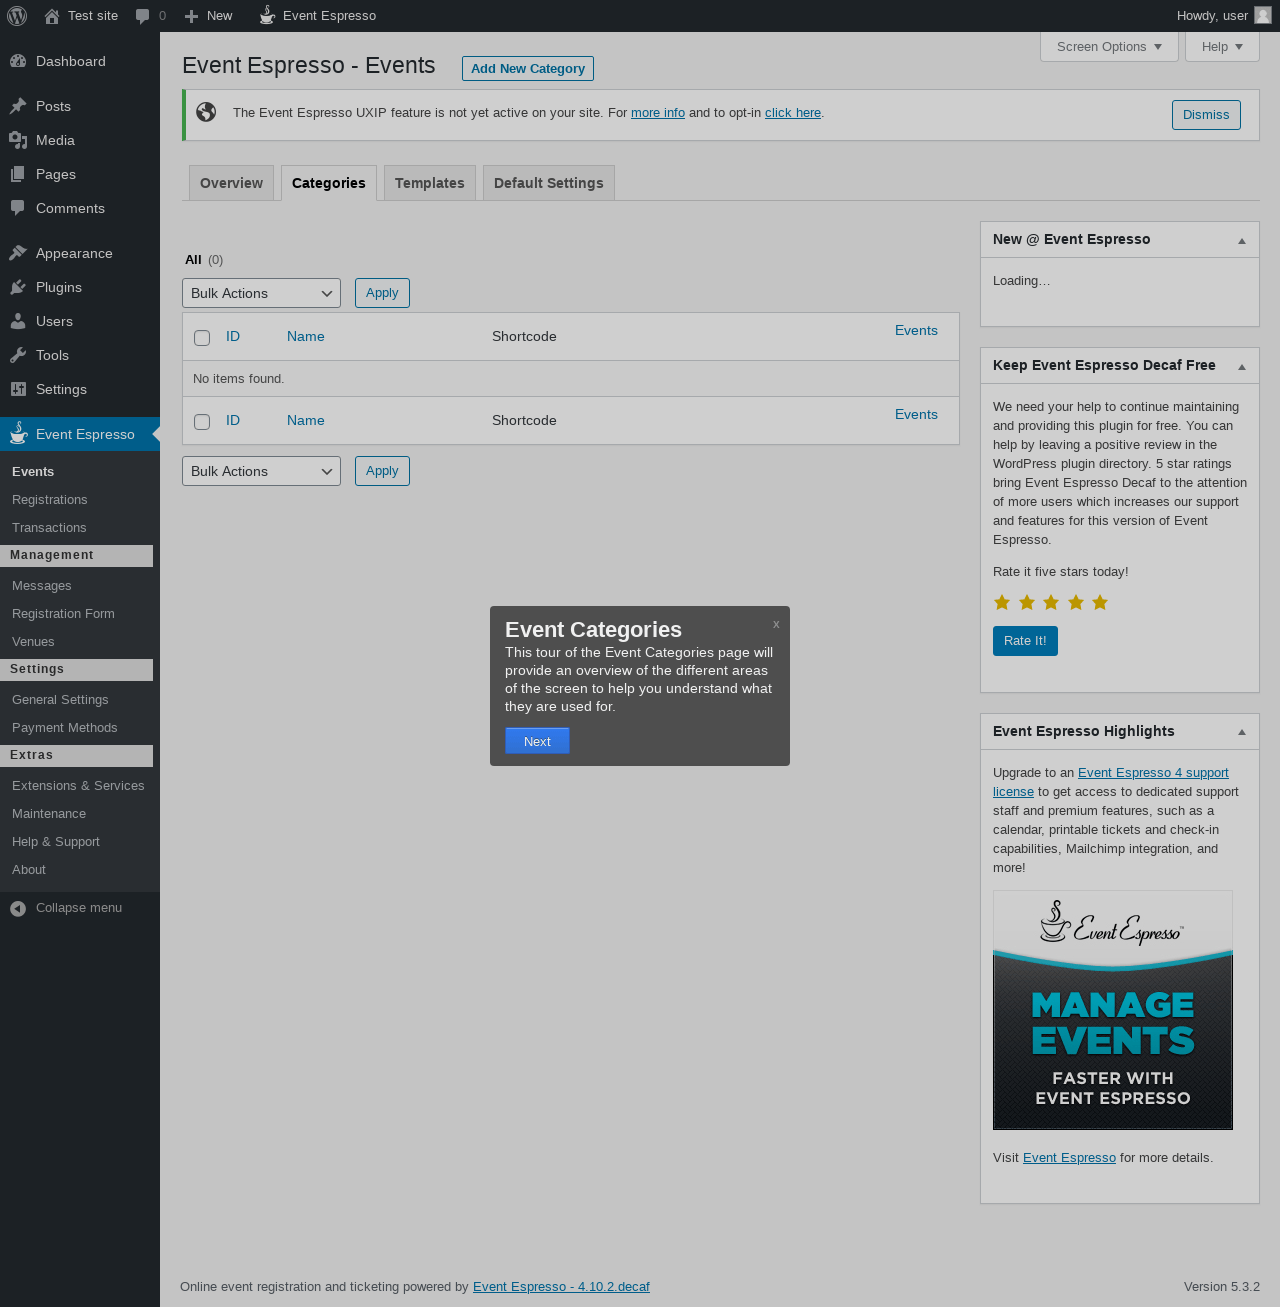The height and width of the screenshot is (1307, 1280).
Task: Open the bottom Bulk Actions dropdown
Action: point(261,471)
